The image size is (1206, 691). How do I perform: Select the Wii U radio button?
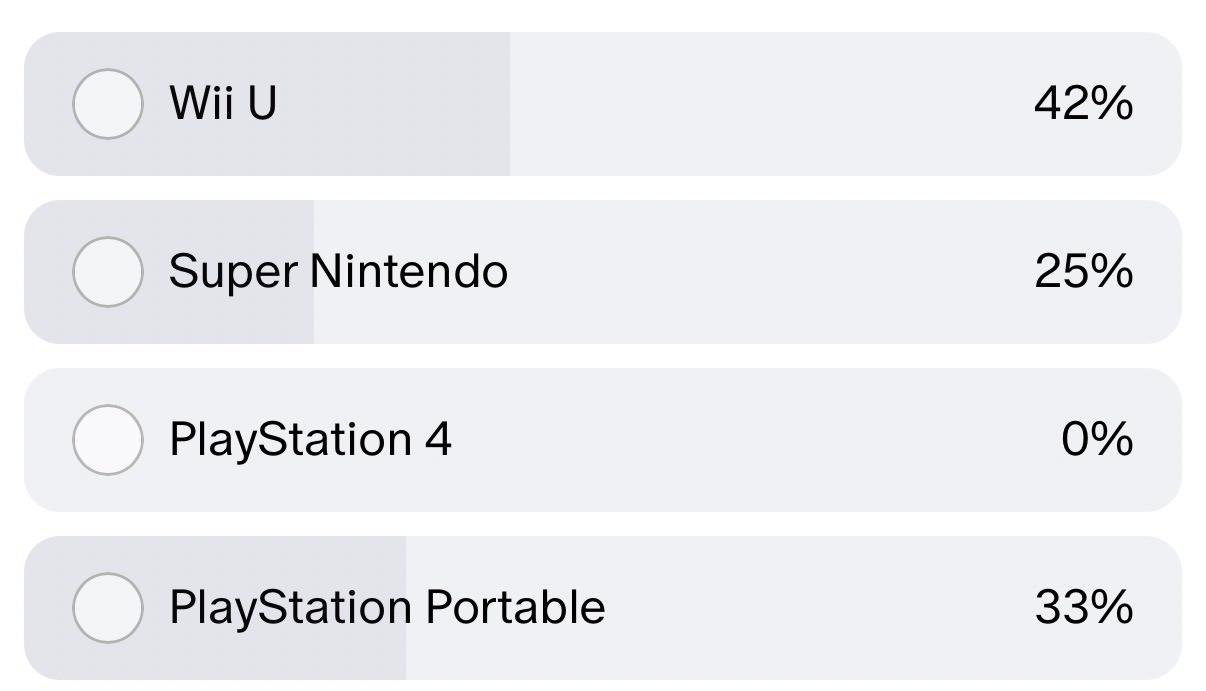[x=108, y=104]
